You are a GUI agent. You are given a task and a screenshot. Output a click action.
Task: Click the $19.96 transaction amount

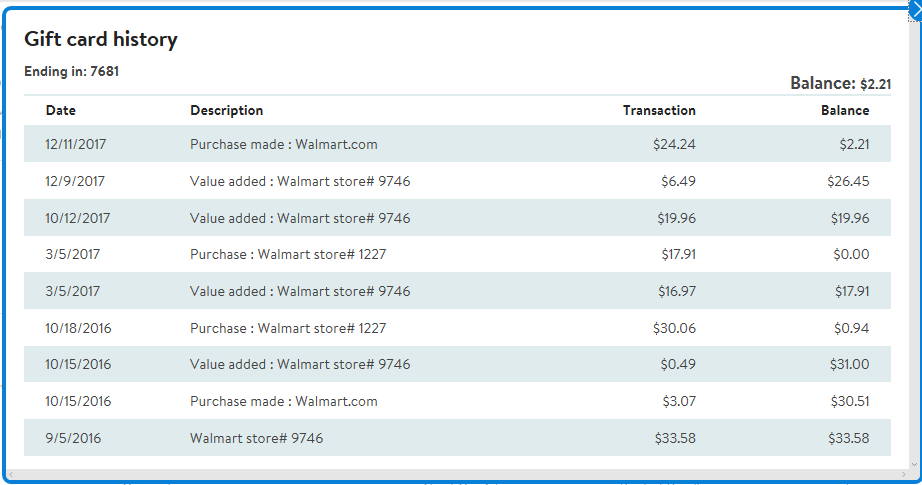tap(677, 218)
